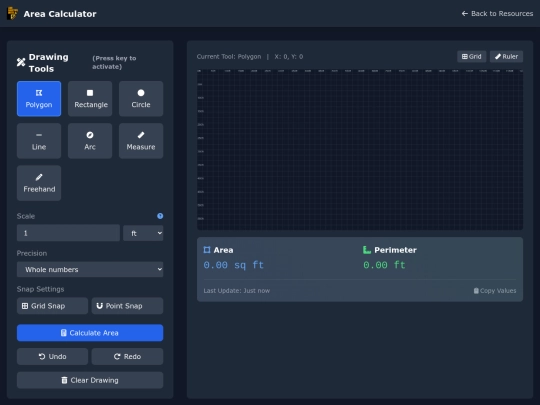This screenshot has width=540, height=405.
Task: Click the Perimeter ruler icon
Action: (x=367, y=250)
